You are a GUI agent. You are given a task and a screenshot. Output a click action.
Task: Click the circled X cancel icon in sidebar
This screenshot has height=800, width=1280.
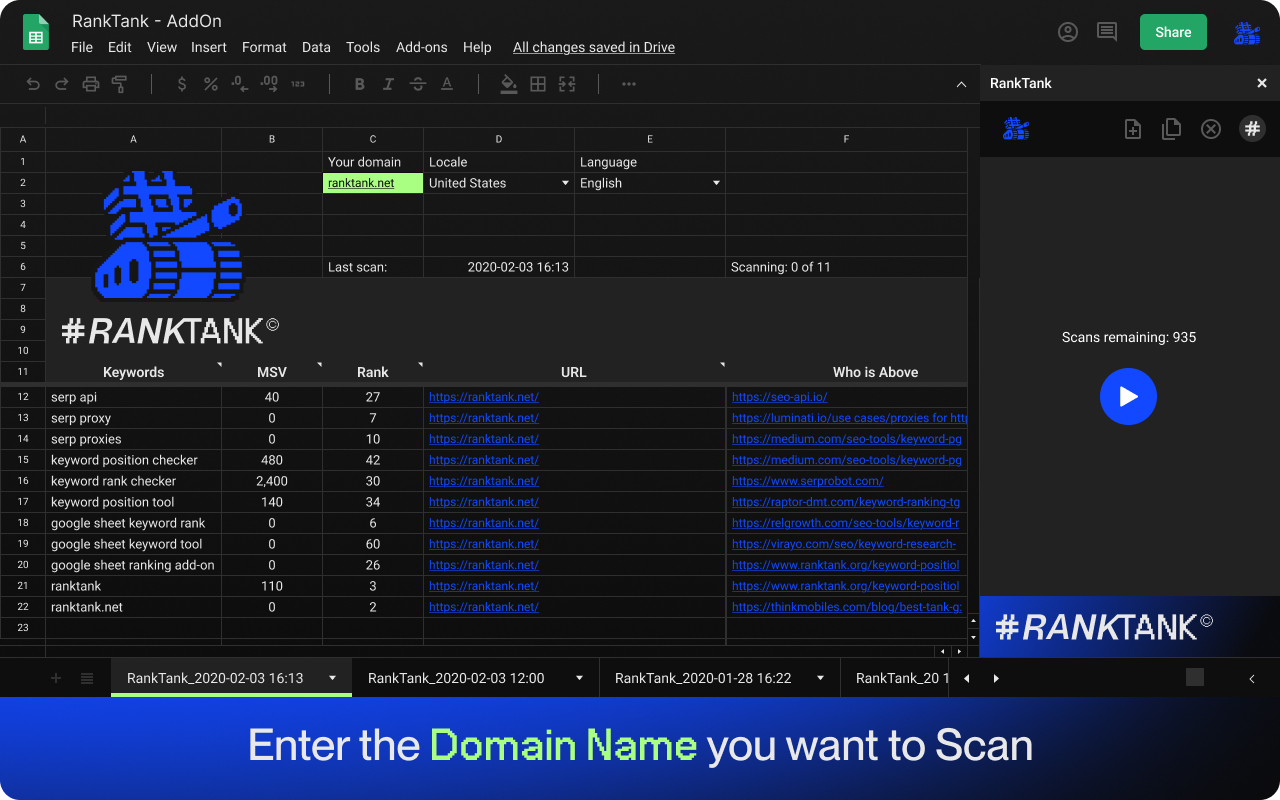click(1211, 128)
